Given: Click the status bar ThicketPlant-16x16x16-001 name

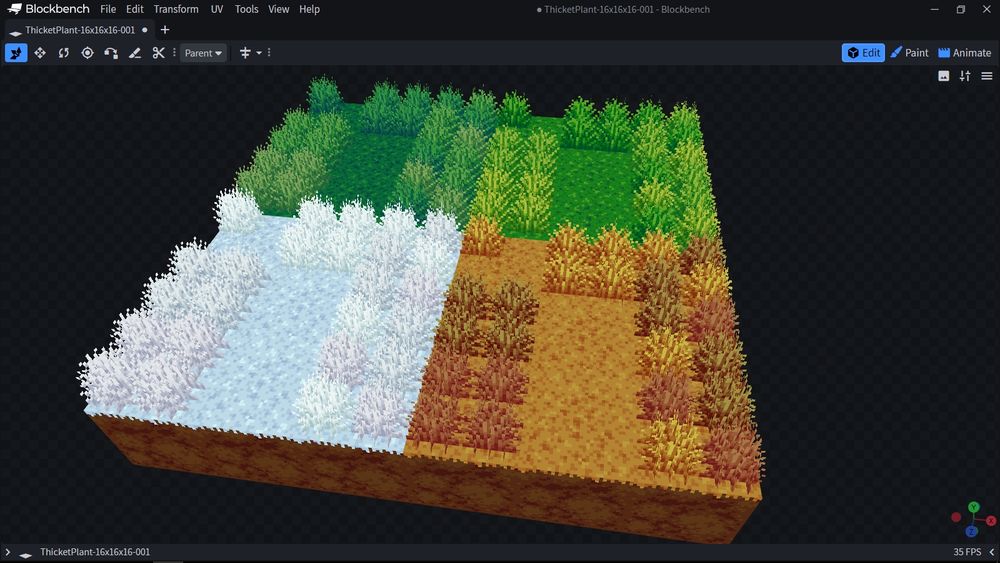Looking at the screenshot, I should pos(95,552).
